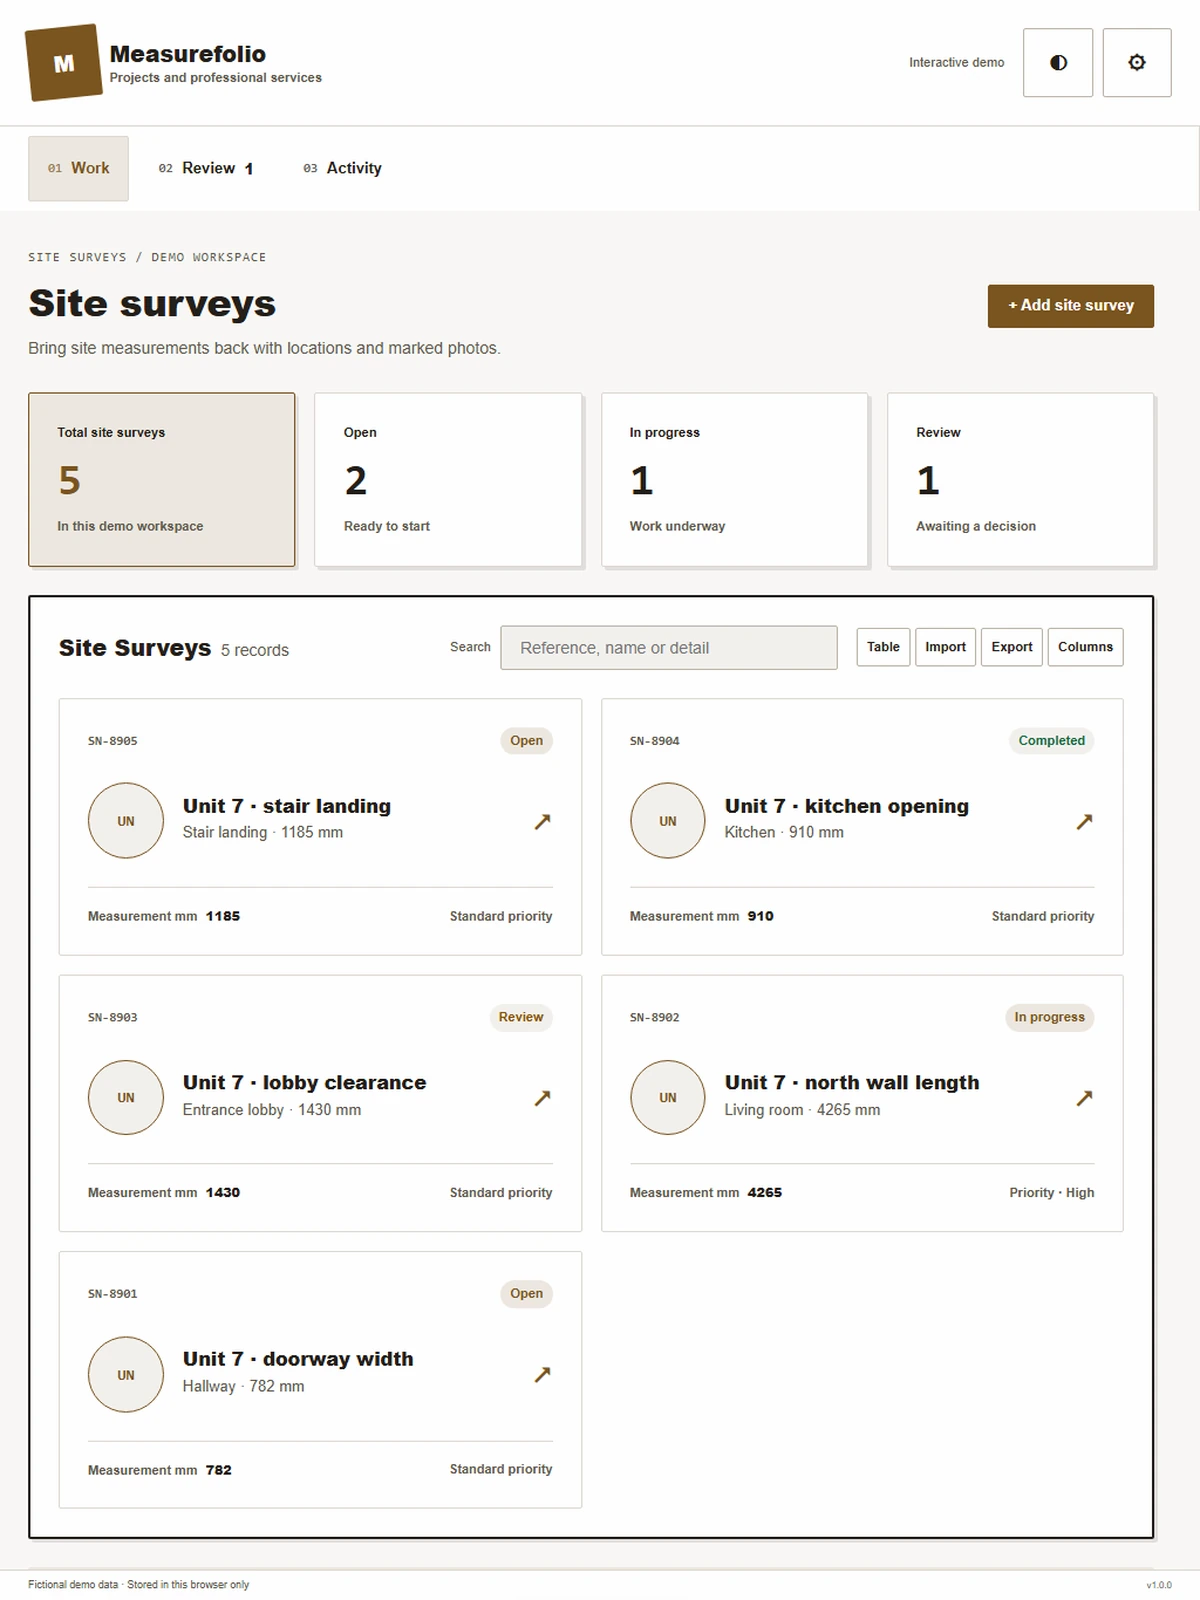Click measurement value 1185
The image size is (1200, 1600).
[x=223, y=916]
